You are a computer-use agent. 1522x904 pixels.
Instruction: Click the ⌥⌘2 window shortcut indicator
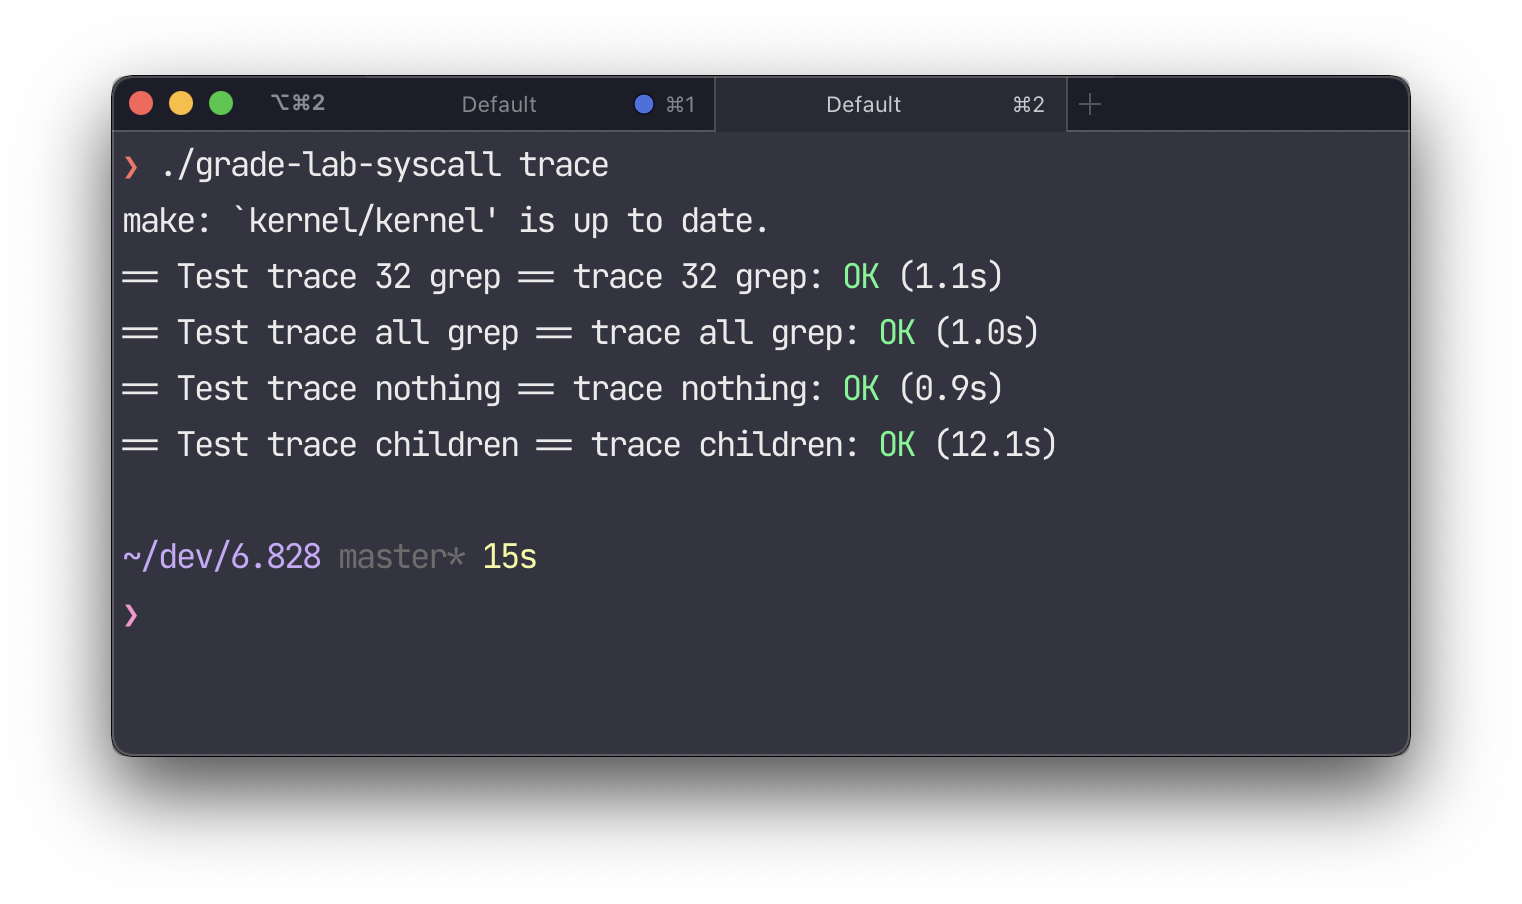pos(298,103)
